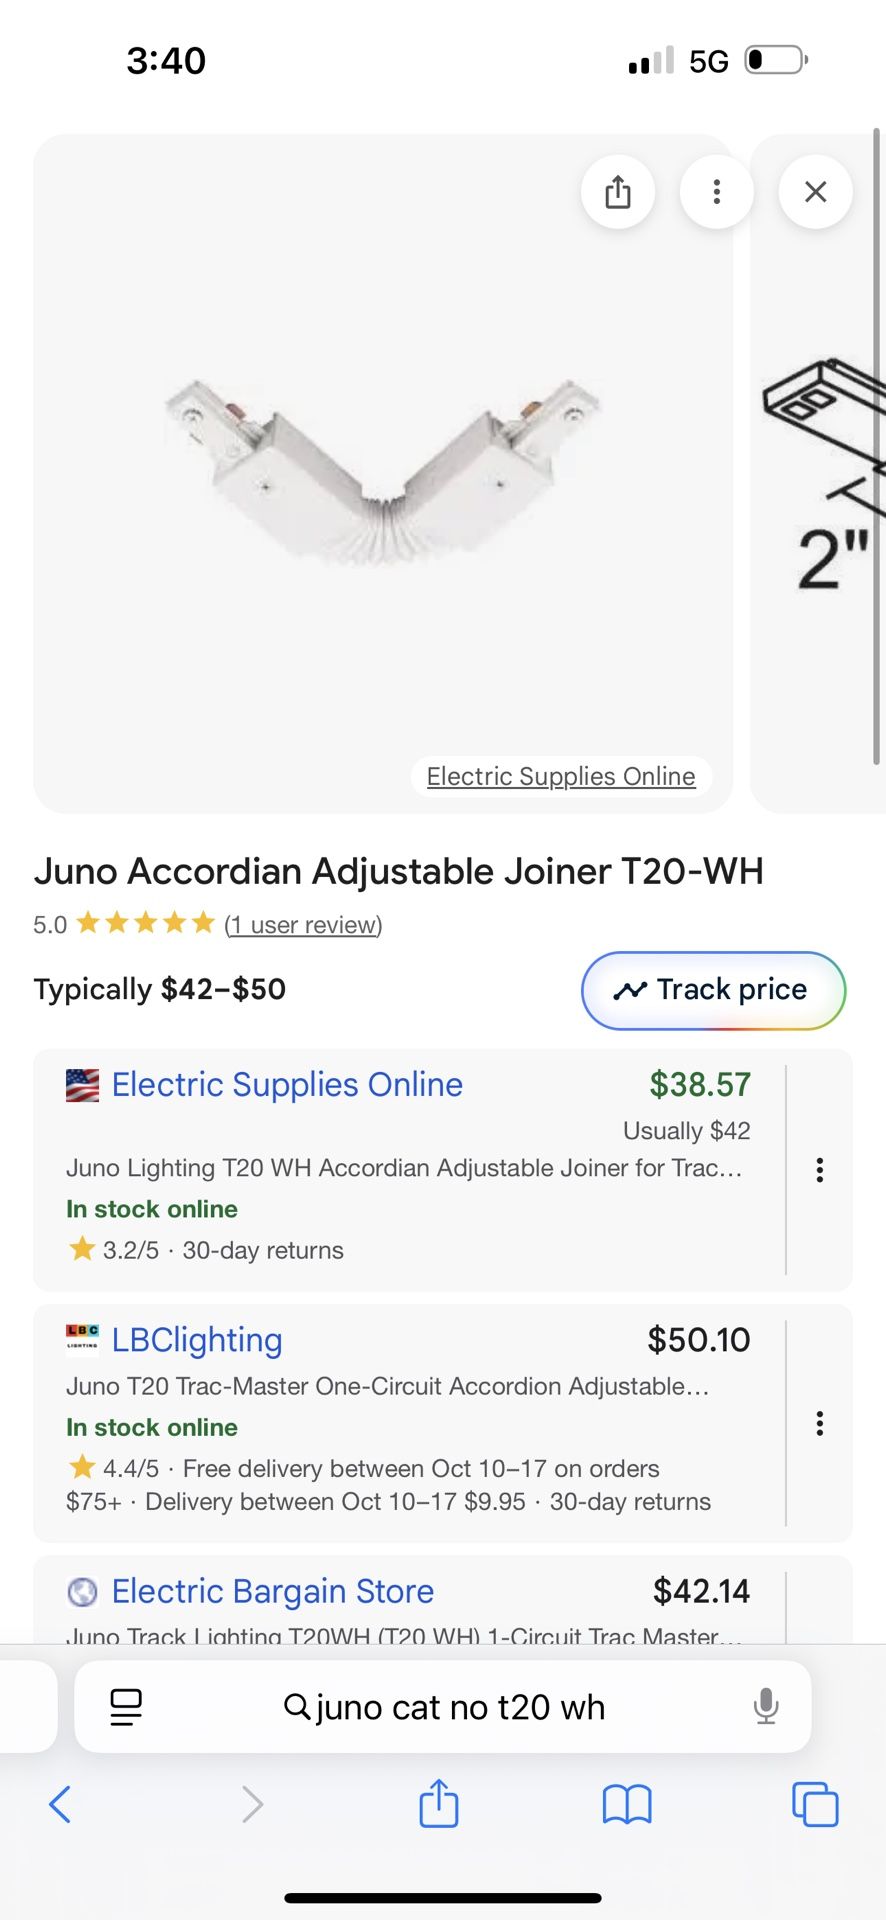Tap Safari share button in bottom toolbar

click(x=438, y=1805)
